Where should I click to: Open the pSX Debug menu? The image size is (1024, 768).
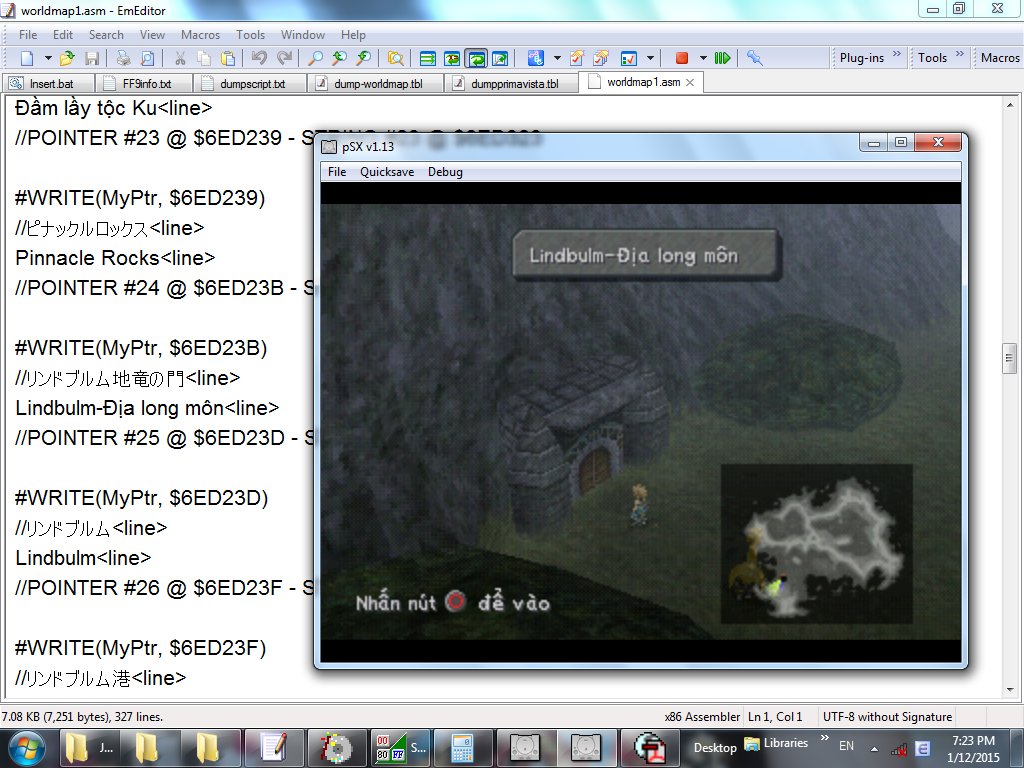(x=445, y=172)
